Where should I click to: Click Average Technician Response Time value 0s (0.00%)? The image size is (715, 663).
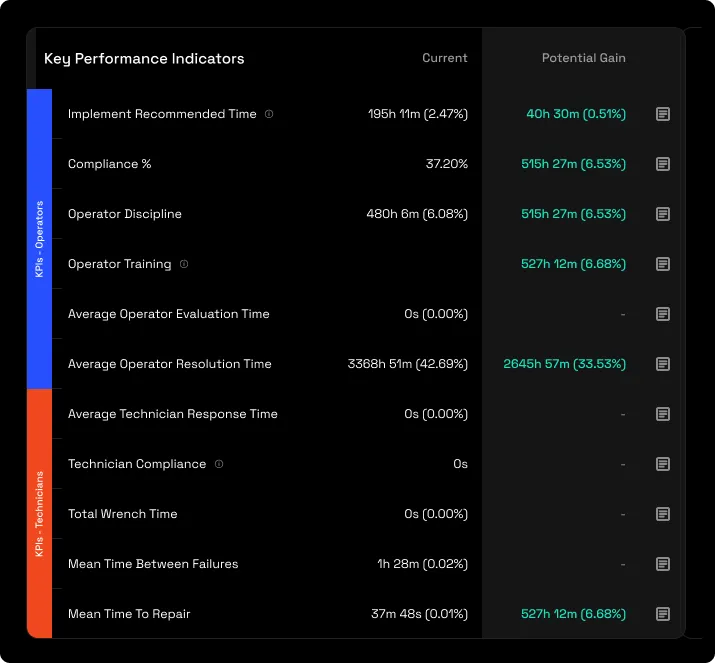tap(436, 414)
